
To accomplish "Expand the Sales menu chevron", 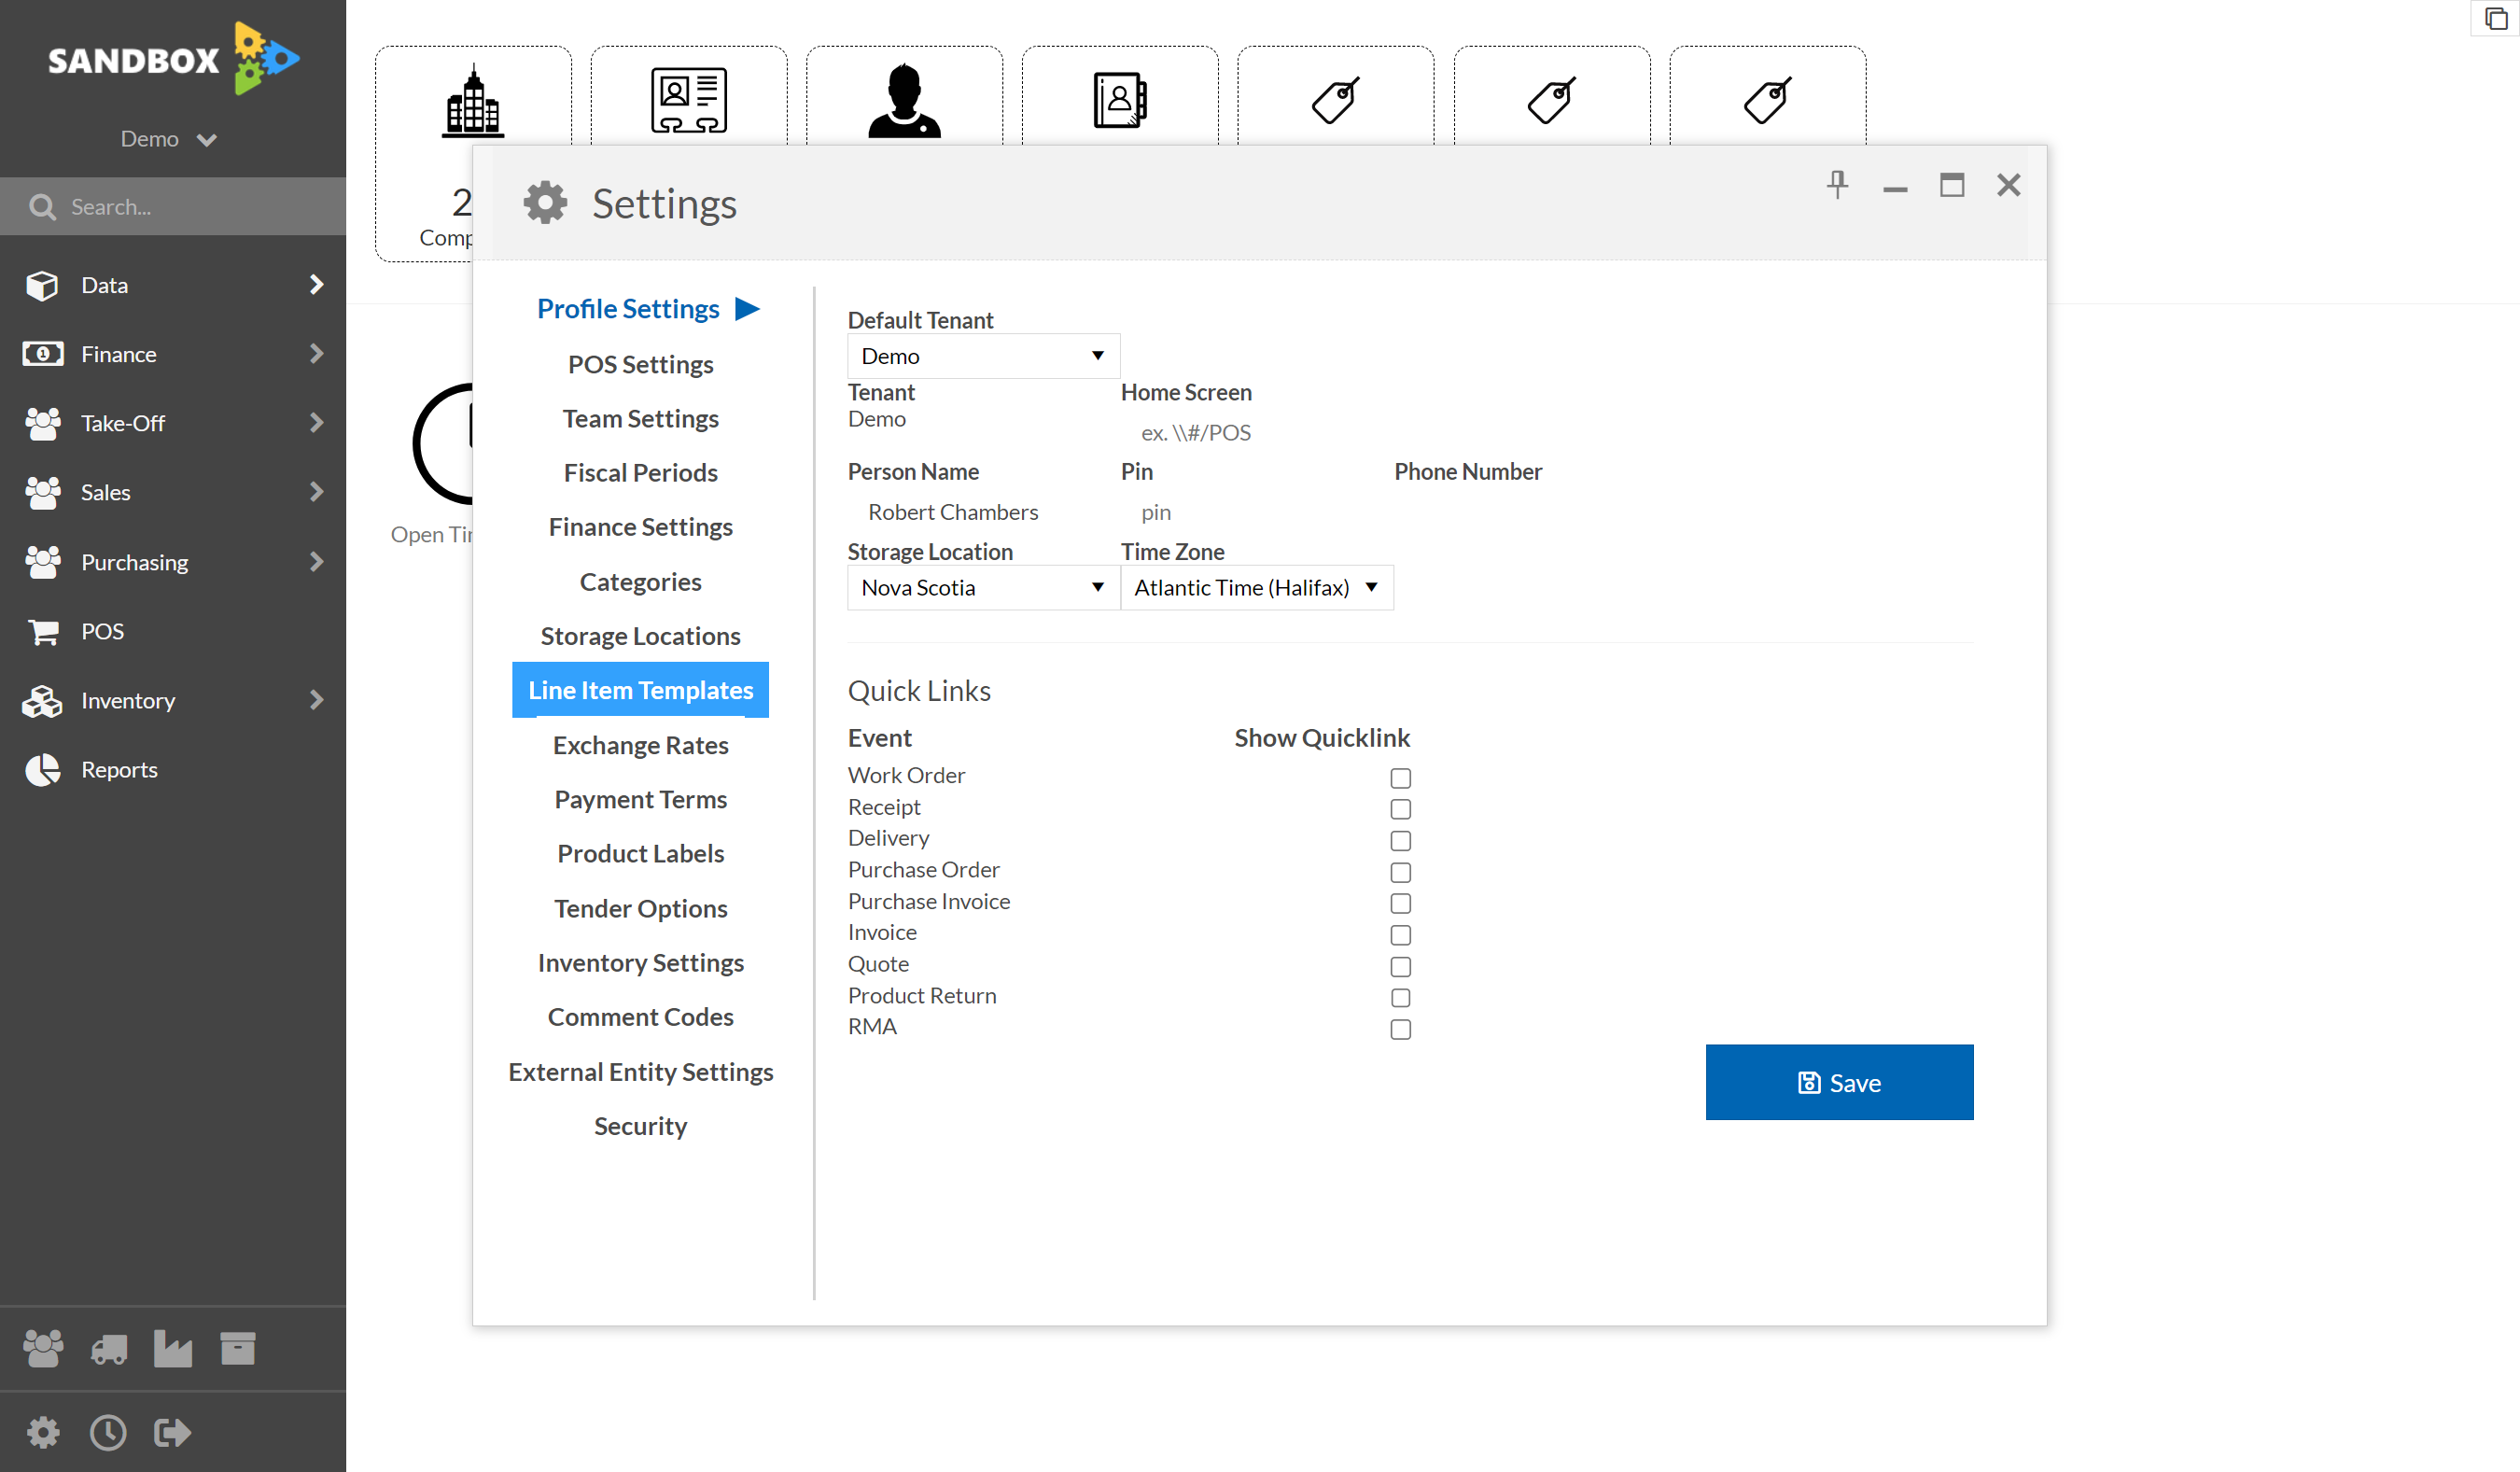I will point(316,492).
